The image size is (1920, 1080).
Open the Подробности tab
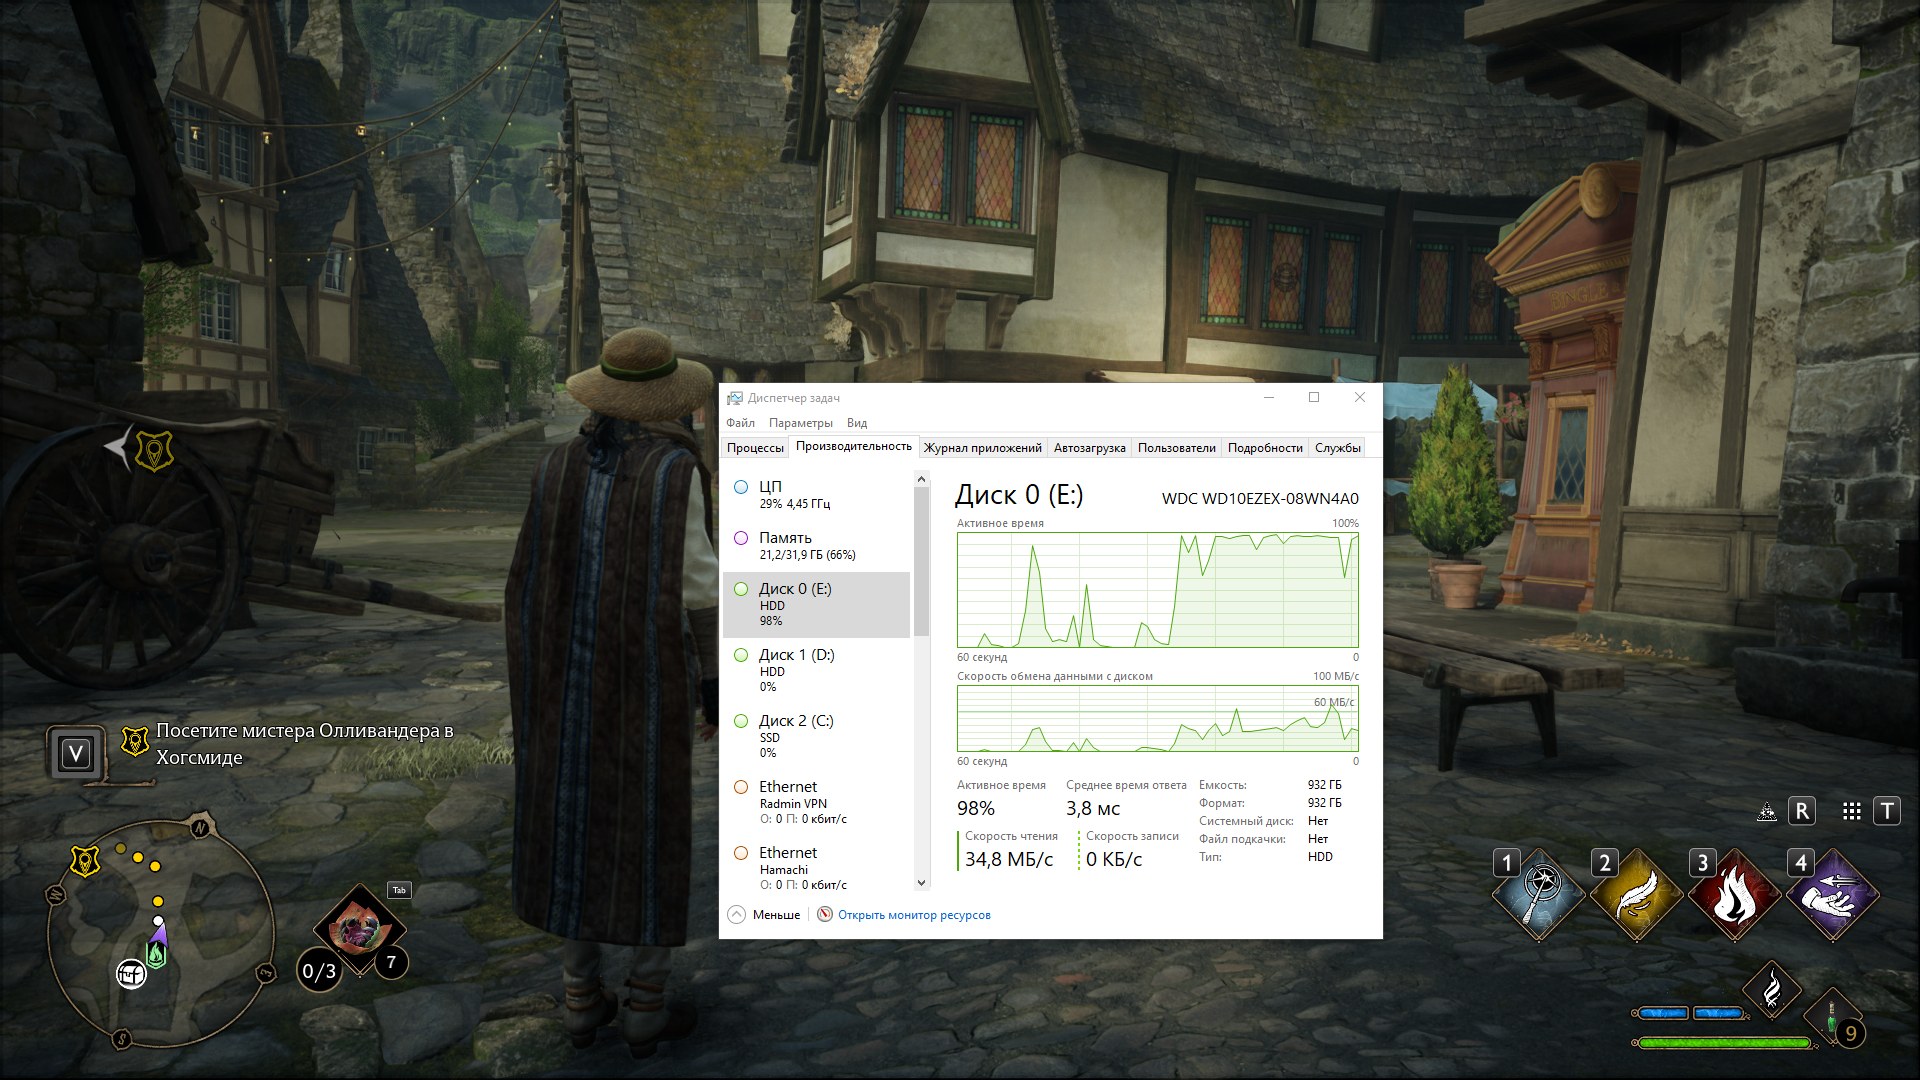[1265, 448]
